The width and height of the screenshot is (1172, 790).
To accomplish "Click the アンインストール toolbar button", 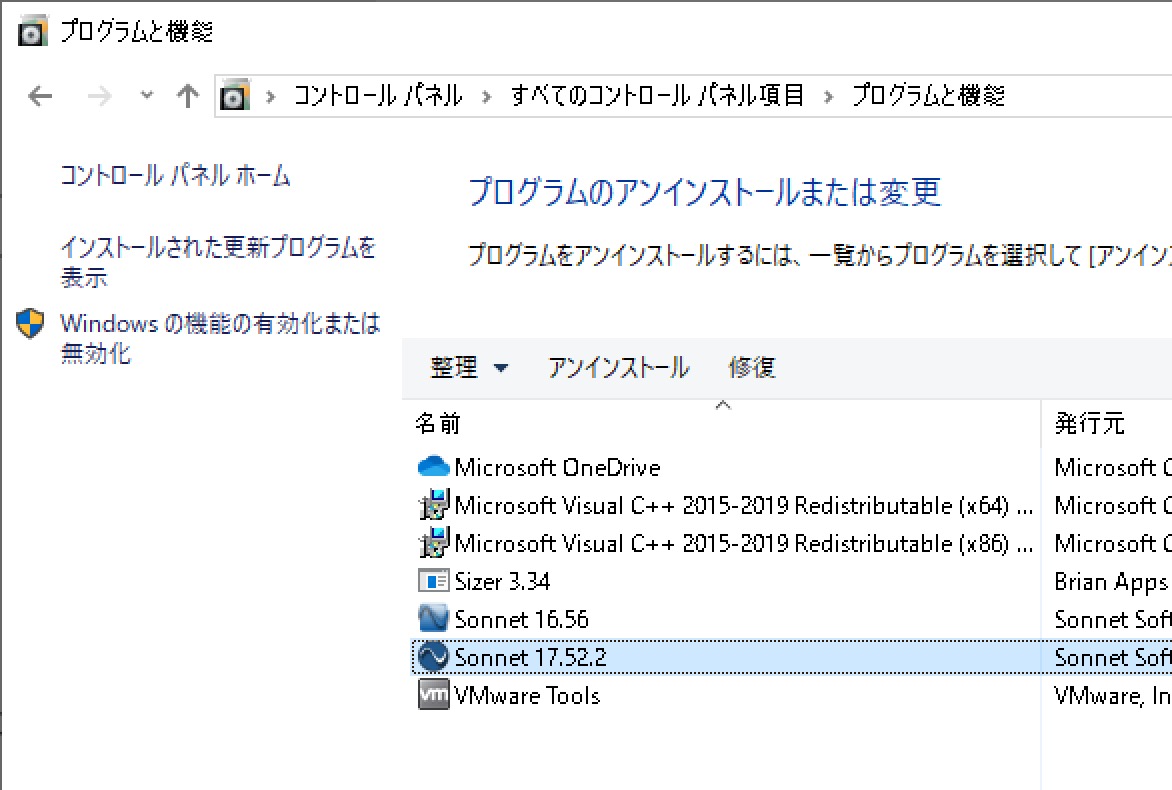I will pos(619,367).
